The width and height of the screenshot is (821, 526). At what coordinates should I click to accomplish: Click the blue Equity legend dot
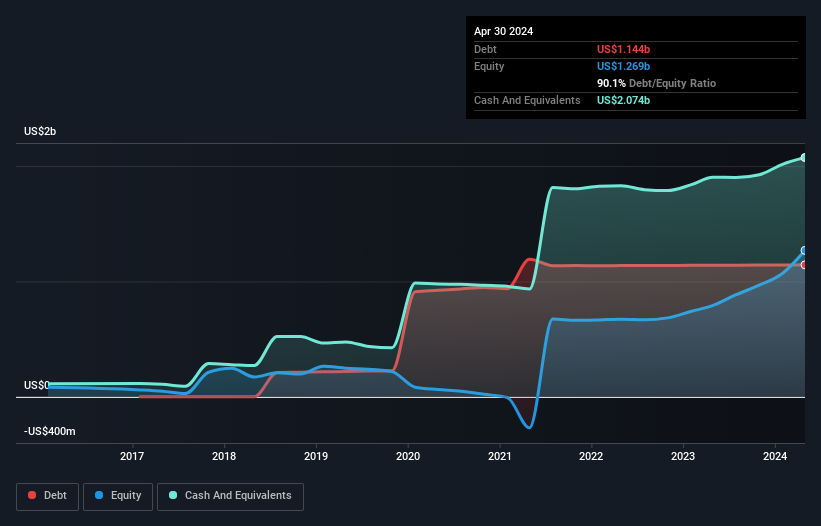[99, 495]
